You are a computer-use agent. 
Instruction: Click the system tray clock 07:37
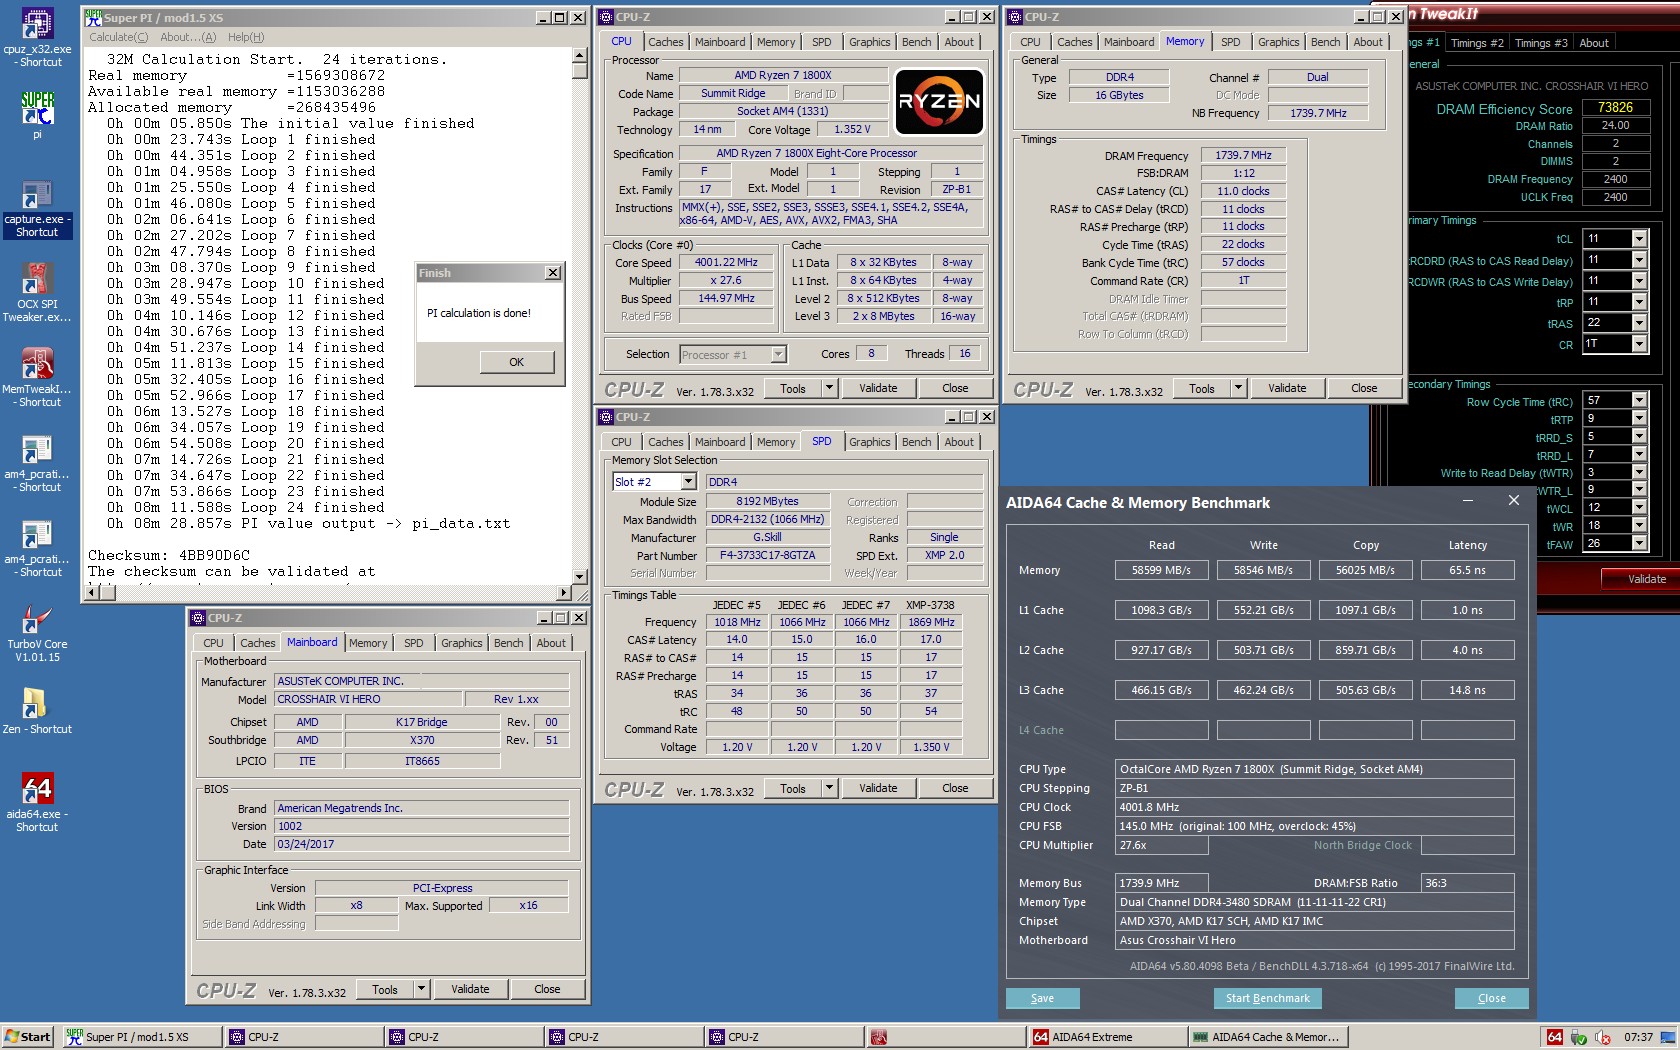click(1638, 1037)
